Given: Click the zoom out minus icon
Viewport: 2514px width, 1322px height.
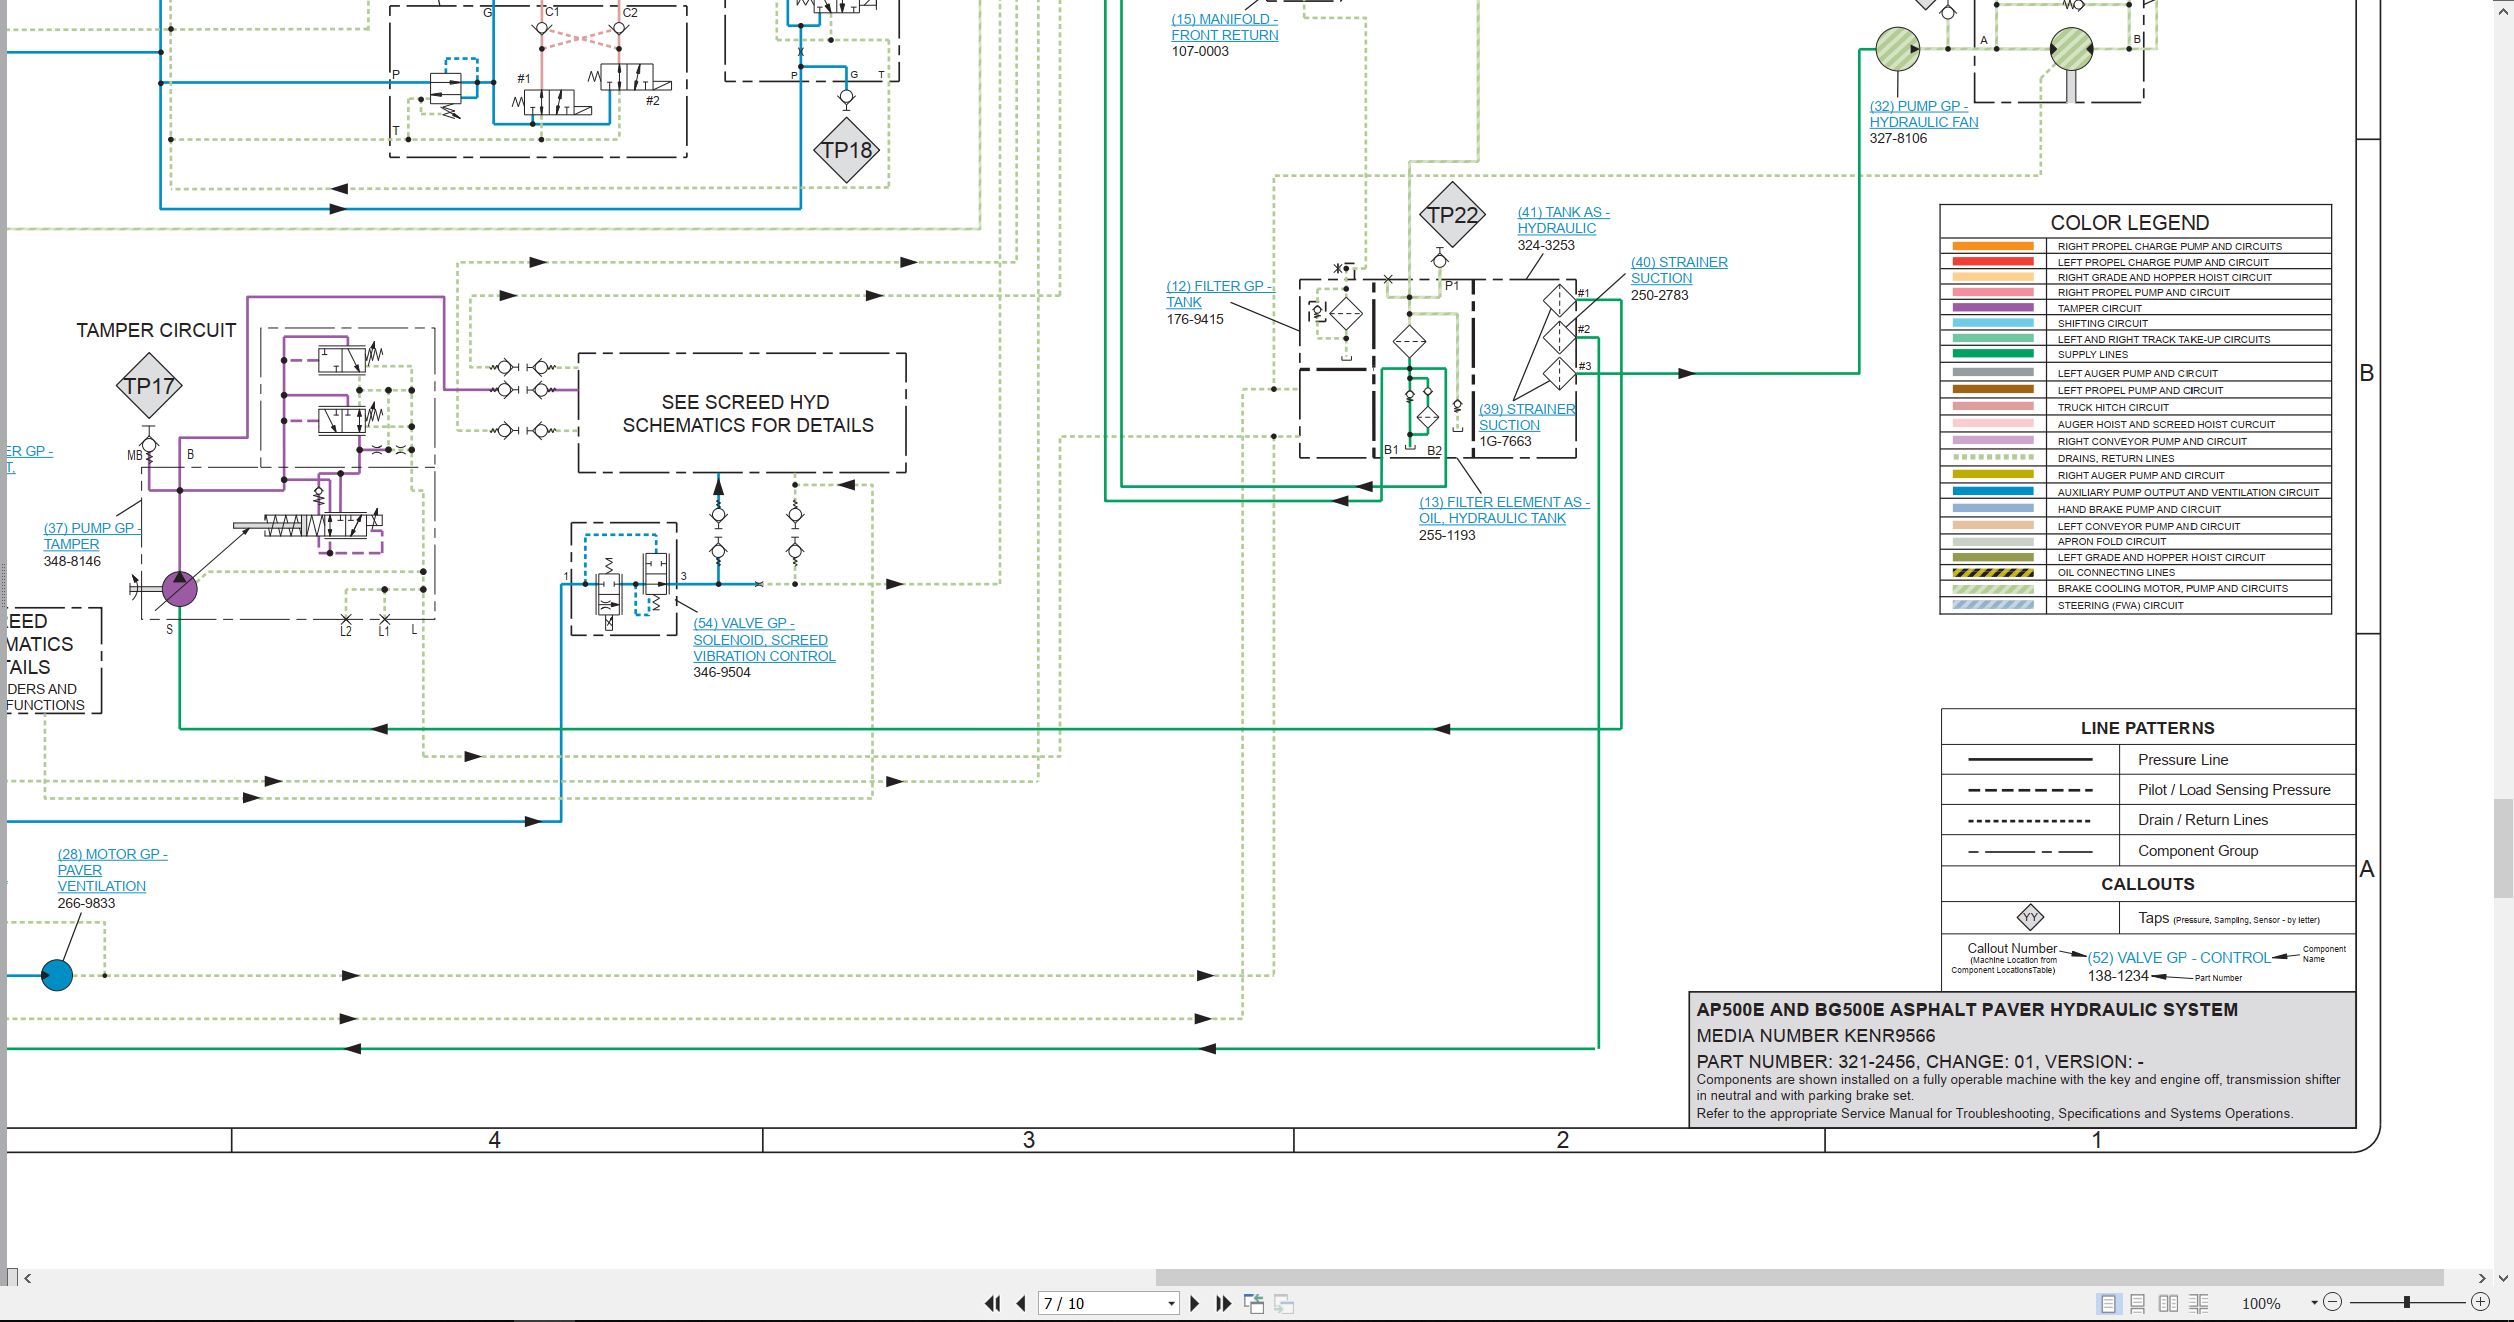Looking at the screenshot, I should [x=2333, y=1302].
